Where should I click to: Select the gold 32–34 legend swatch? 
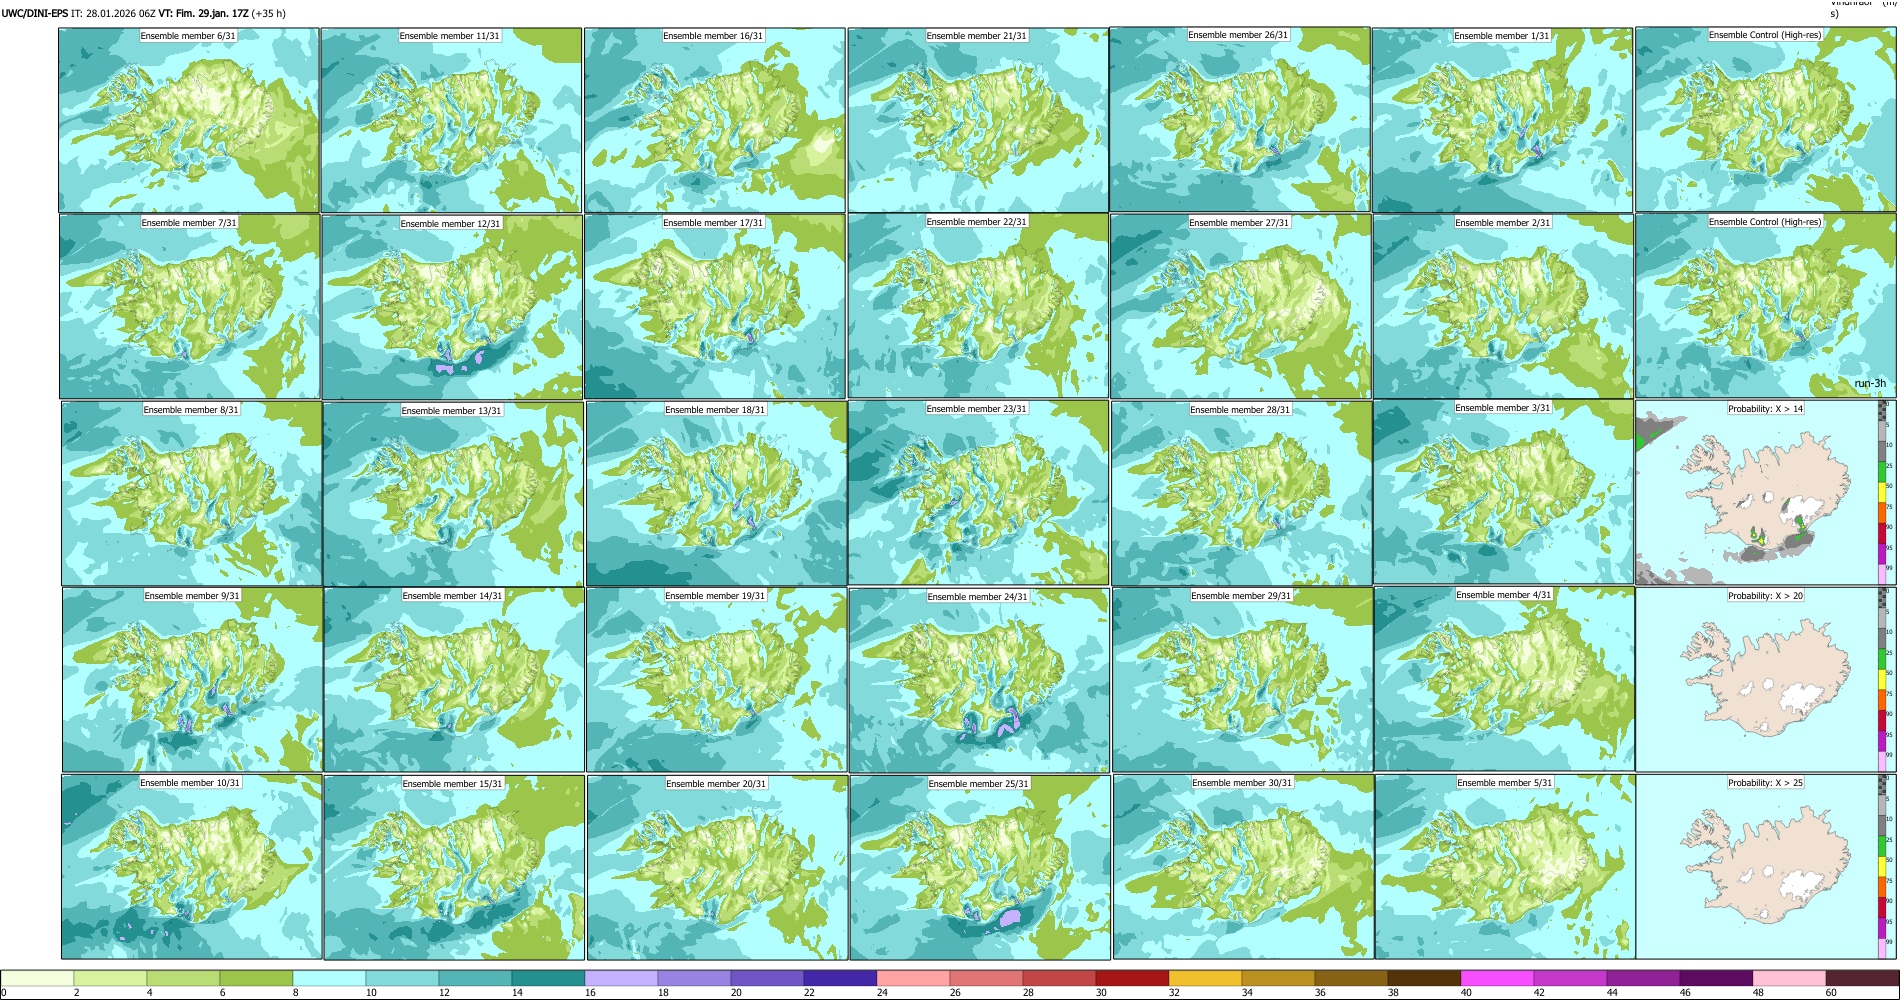point(1206,978)
